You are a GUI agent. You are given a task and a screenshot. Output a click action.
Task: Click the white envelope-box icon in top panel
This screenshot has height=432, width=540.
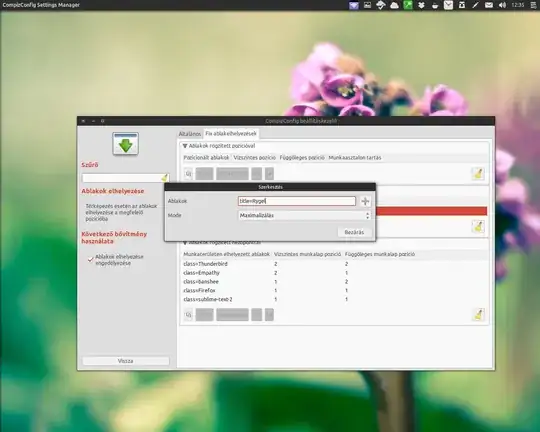(448, 5)
